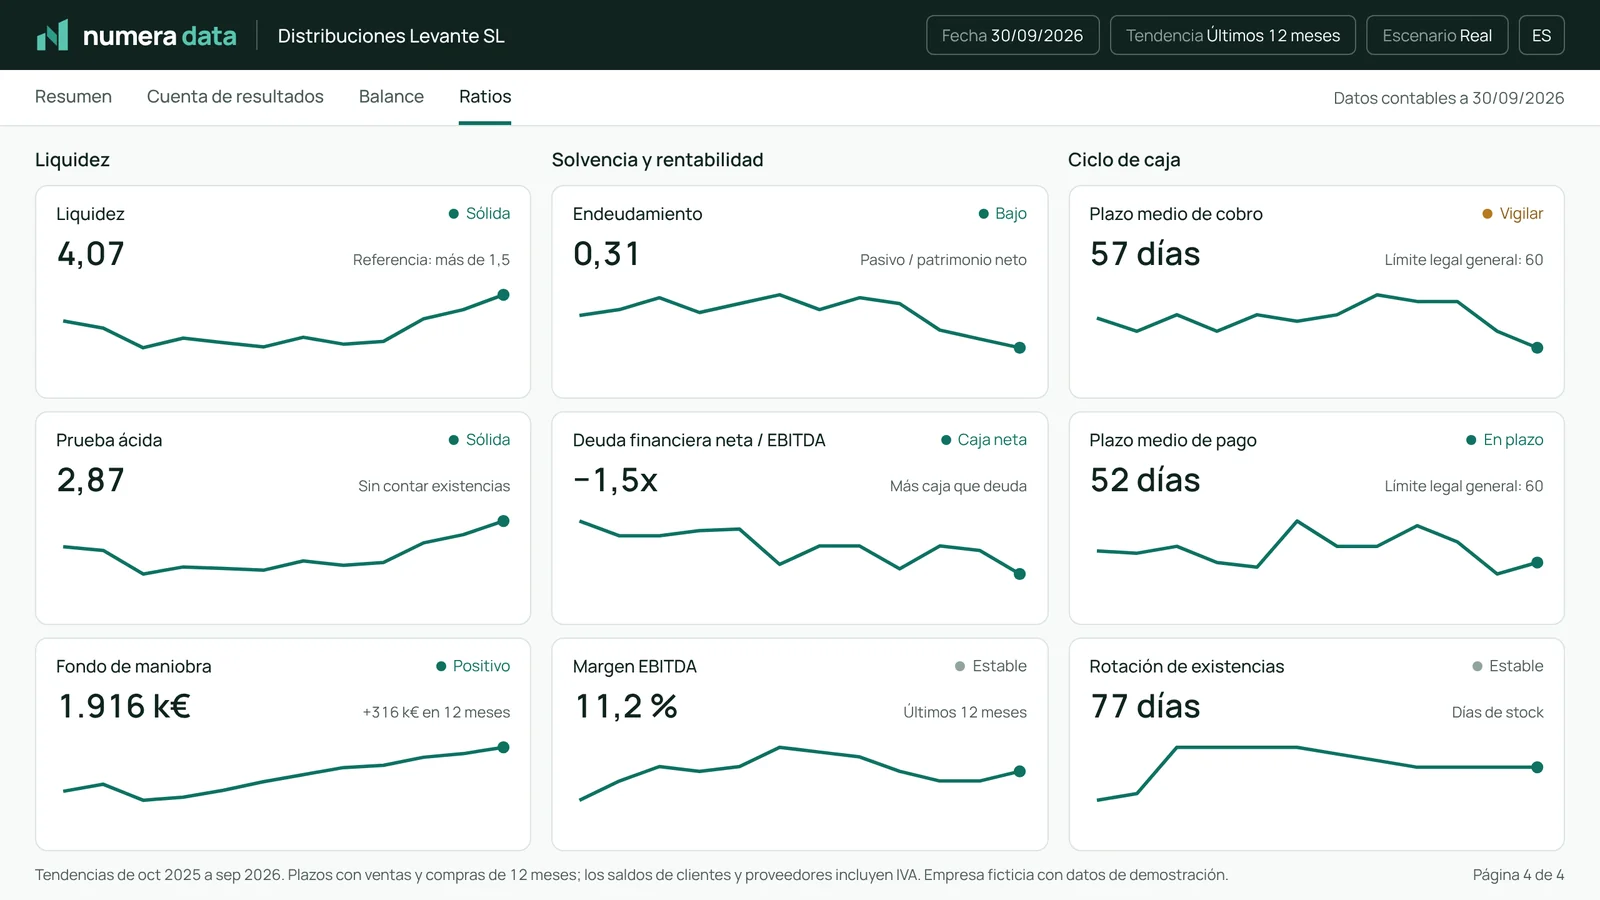Open the Fecha 30/09/2026 selector
The height and width of the screenshot is (900, 1600).
point(1012,35)
